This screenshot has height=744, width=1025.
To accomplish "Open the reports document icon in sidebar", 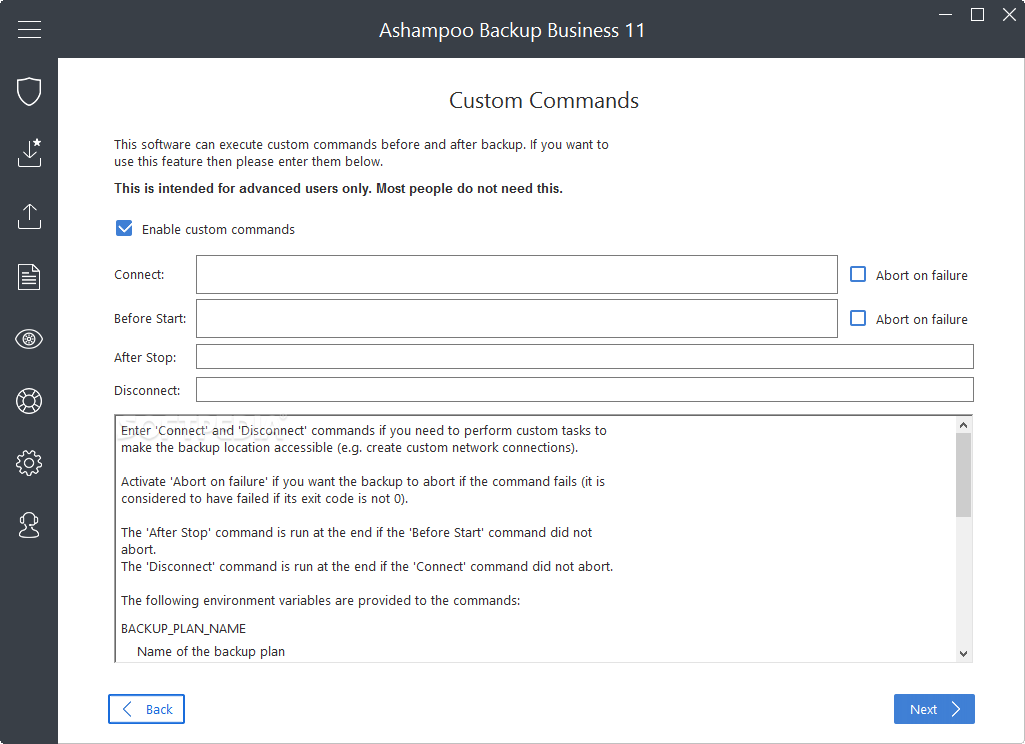I will click(29, 277).
